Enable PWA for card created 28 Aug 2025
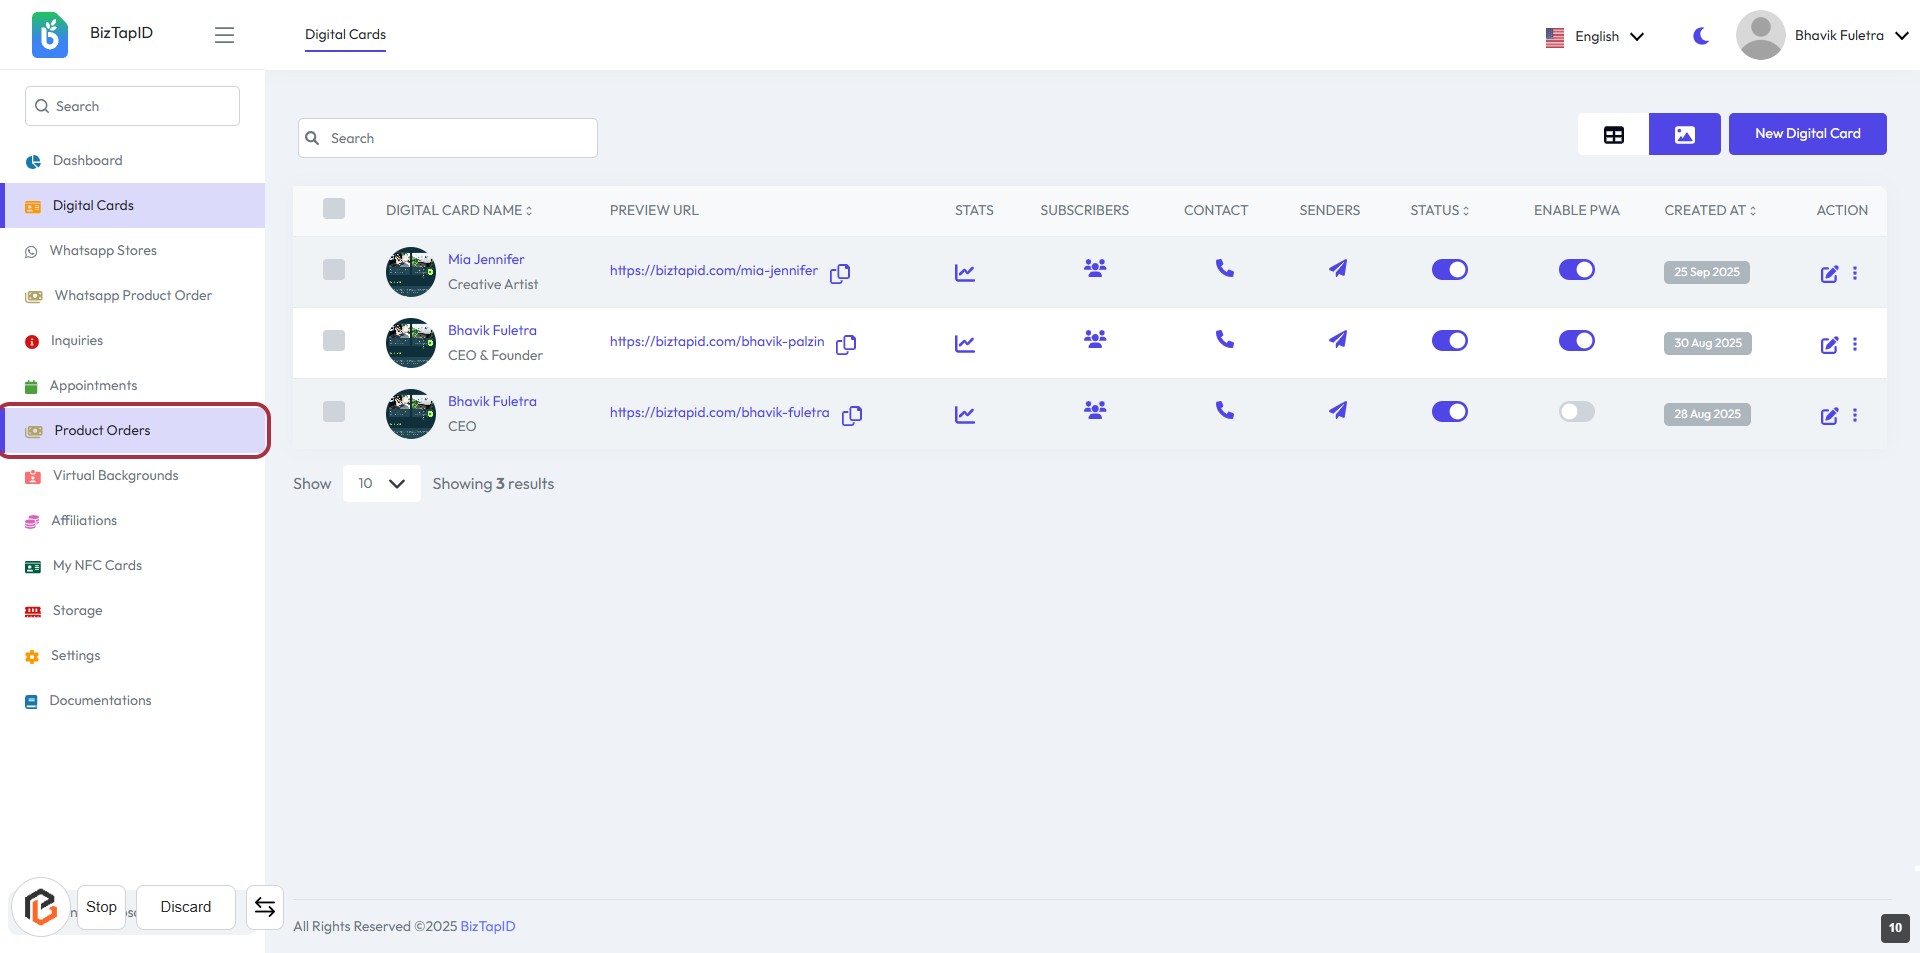This screenshot has height=953, width=1920. click(1576, 412)
